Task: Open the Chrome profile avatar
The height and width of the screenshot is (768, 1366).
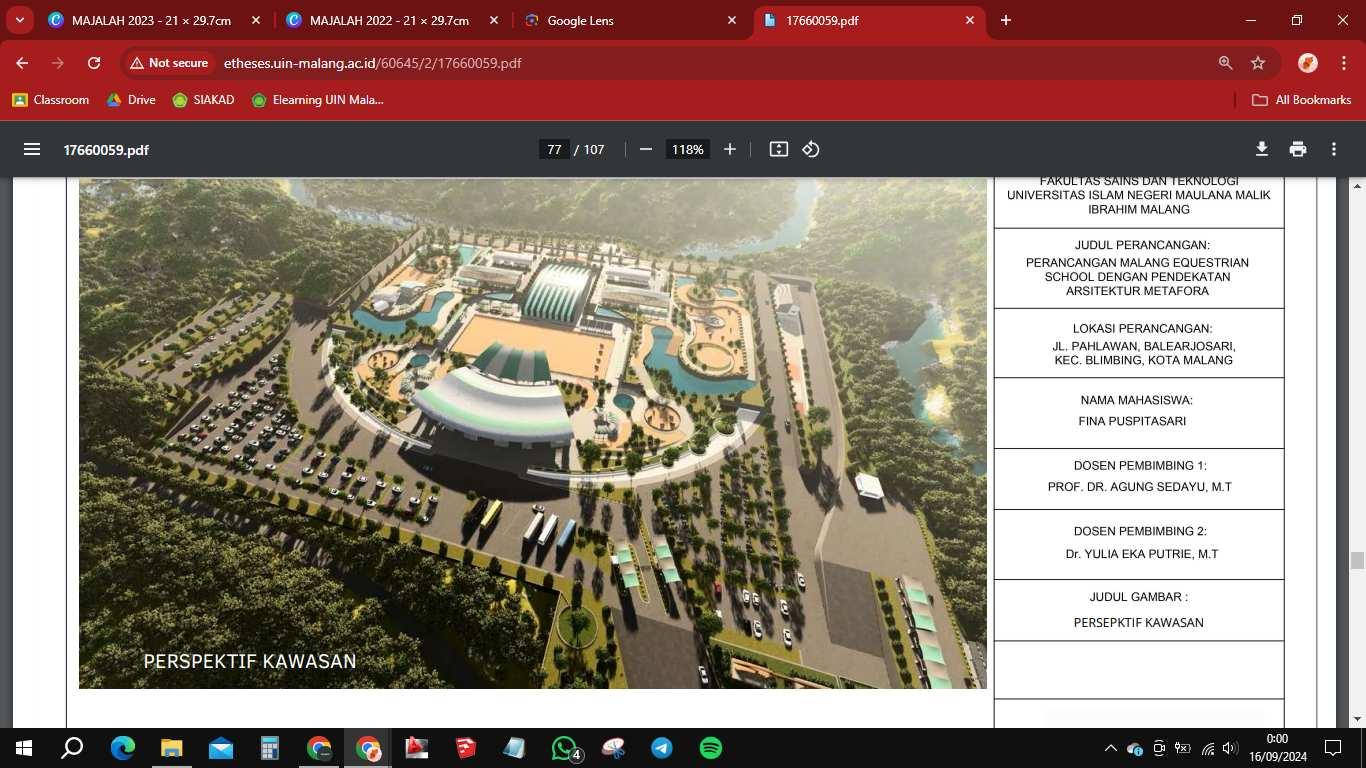Action: coord(1307,63)
